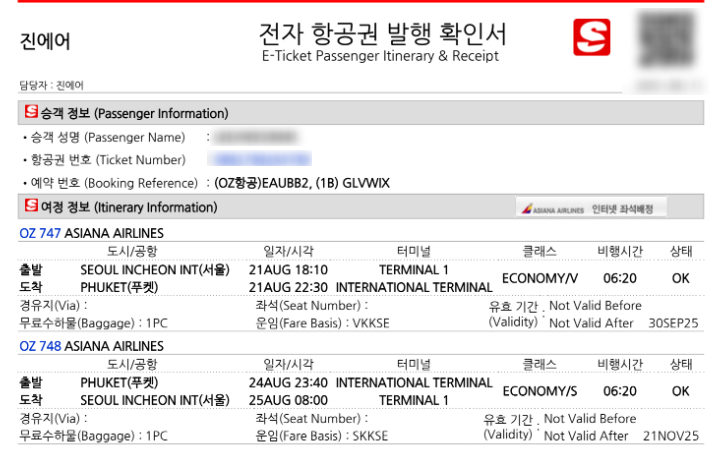Click the 출발 row label for OZ 747
722x449 pixels.
click(30, 269)
